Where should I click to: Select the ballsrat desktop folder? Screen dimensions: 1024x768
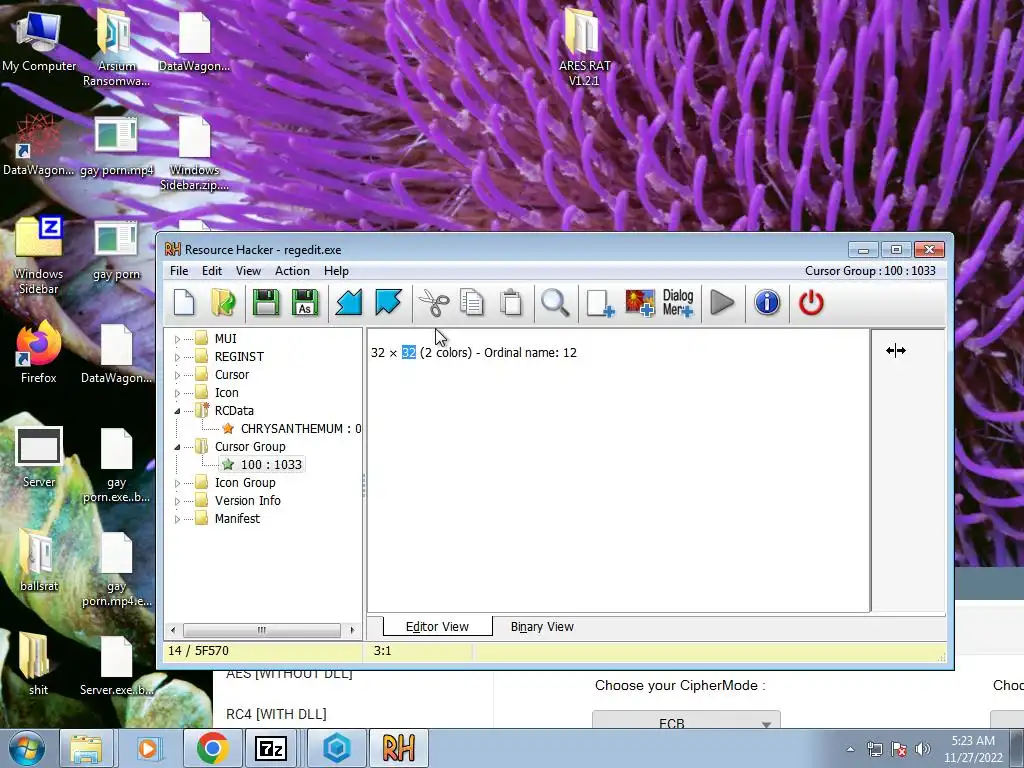tap(39, 560)
